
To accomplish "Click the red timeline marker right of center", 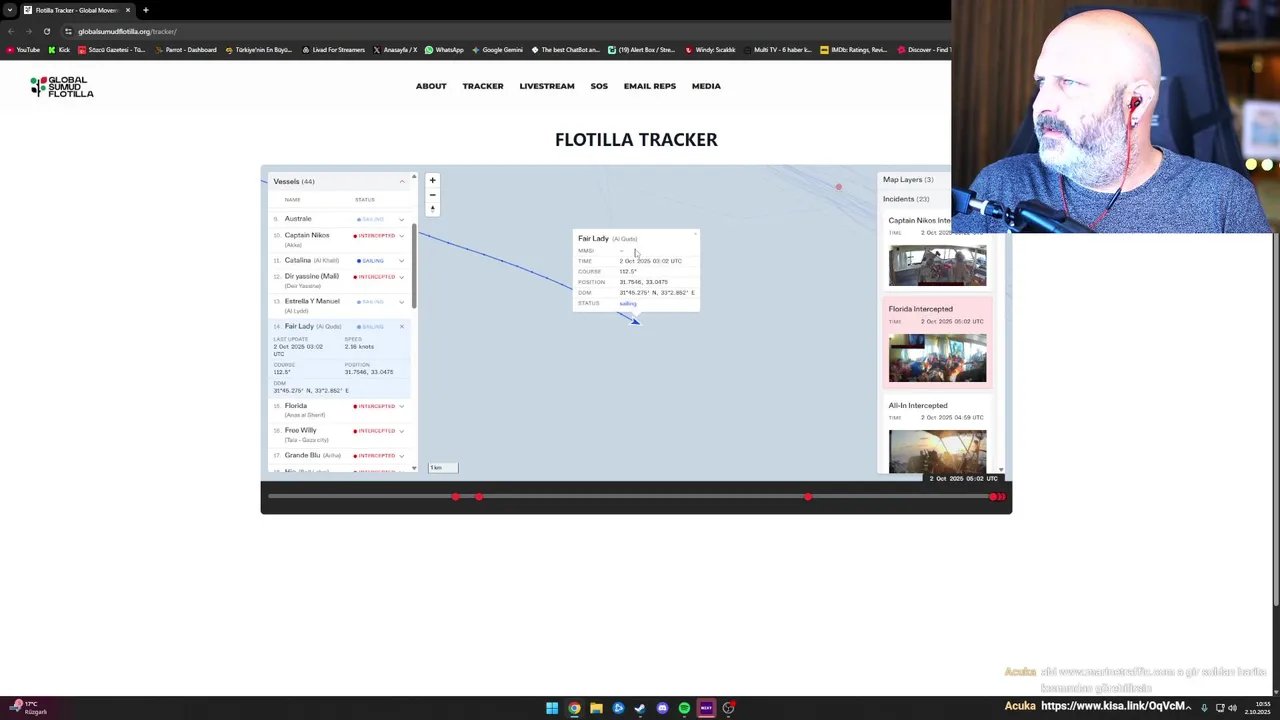I will [808, 496].
